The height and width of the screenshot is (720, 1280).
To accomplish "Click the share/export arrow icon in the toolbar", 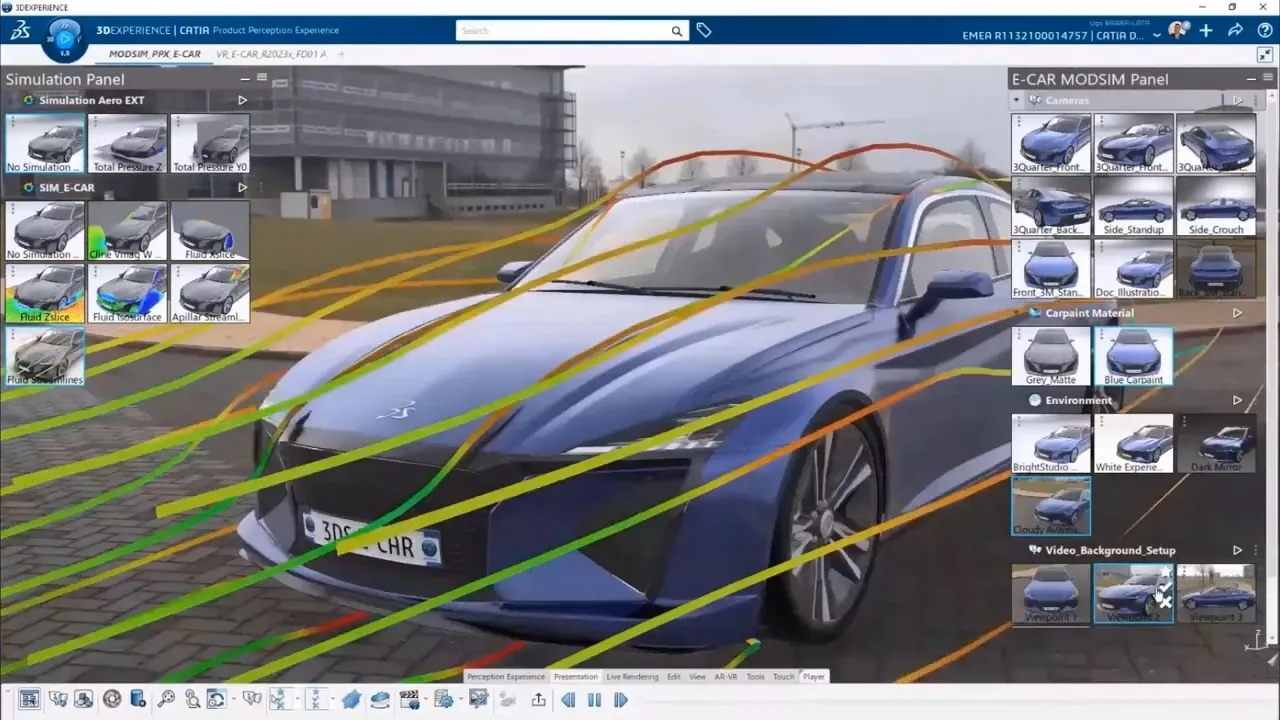I will 537,699.
